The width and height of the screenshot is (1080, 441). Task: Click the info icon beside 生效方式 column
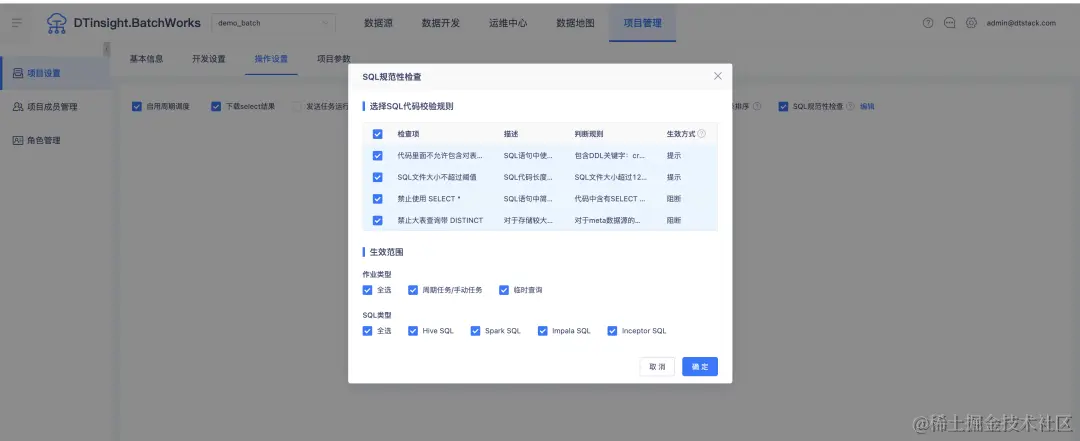click(x=701, y=134)
